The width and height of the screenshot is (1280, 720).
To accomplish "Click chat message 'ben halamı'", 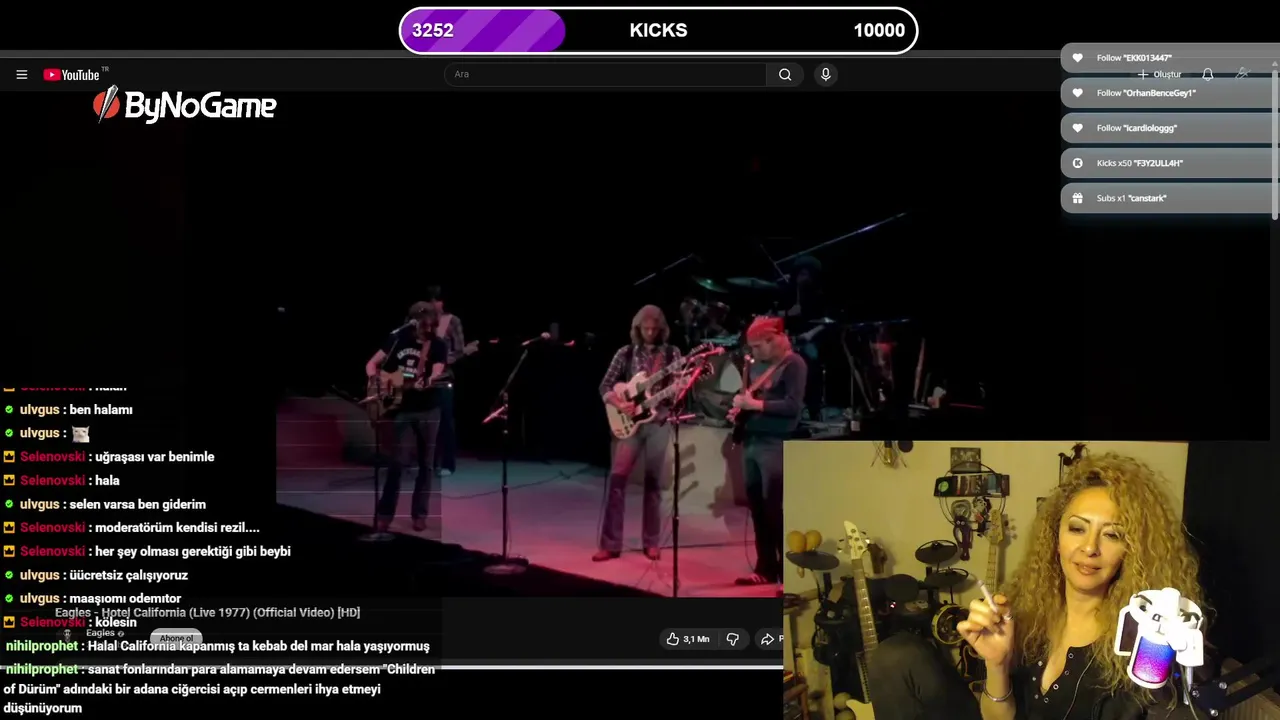I will coord(101,409).
